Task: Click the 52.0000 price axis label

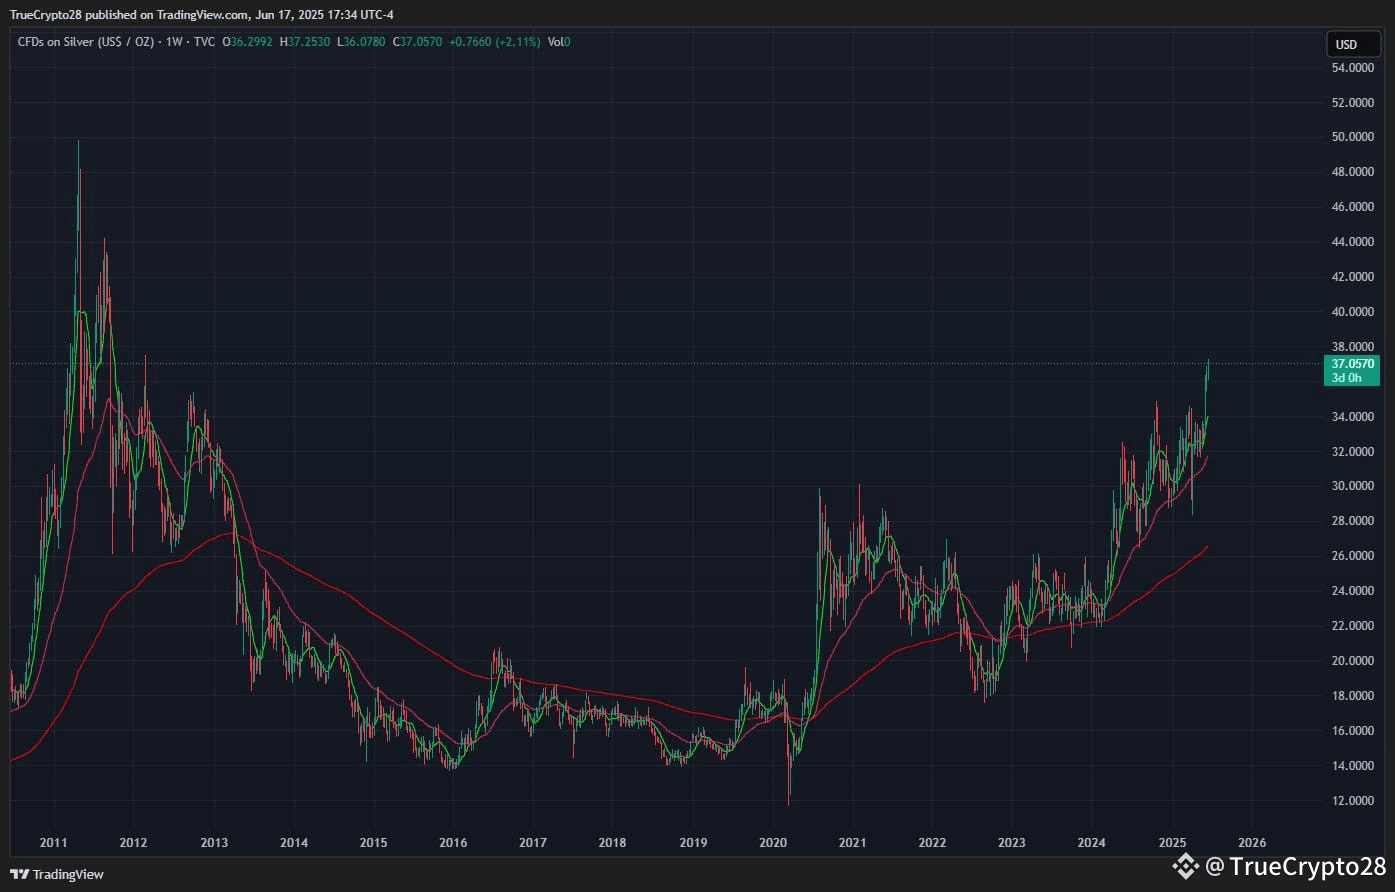Action: (1351, 103)
